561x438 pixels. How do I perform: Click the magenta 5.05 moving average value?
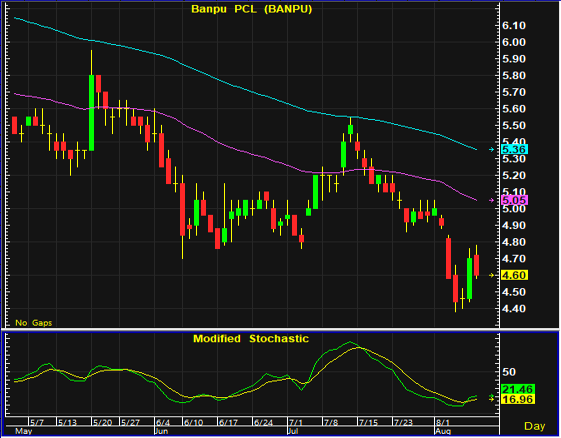[x=514, y=200]
